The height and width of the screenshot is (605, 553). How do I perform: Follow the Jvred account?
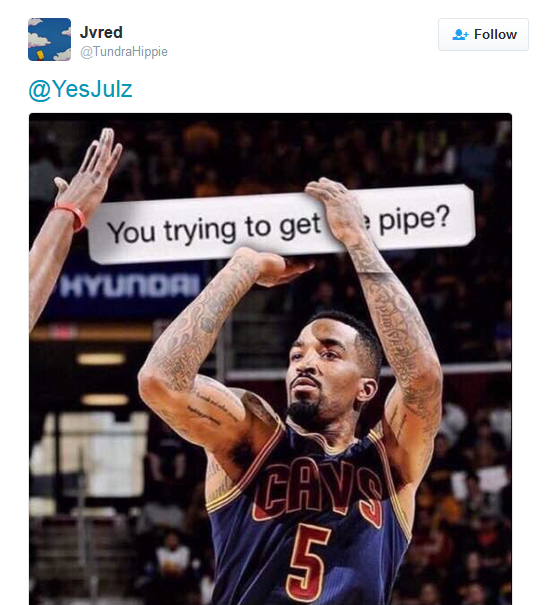coord(483,34)
